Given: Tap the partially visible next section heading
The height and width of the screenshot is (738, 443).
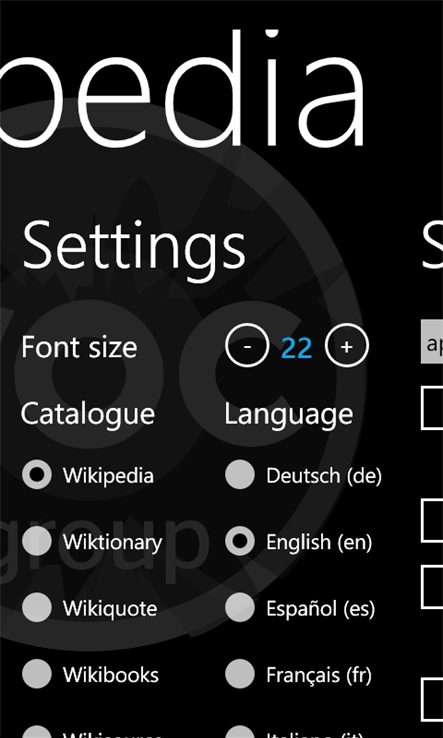Looking at the screenshot, I should (432, 246).
